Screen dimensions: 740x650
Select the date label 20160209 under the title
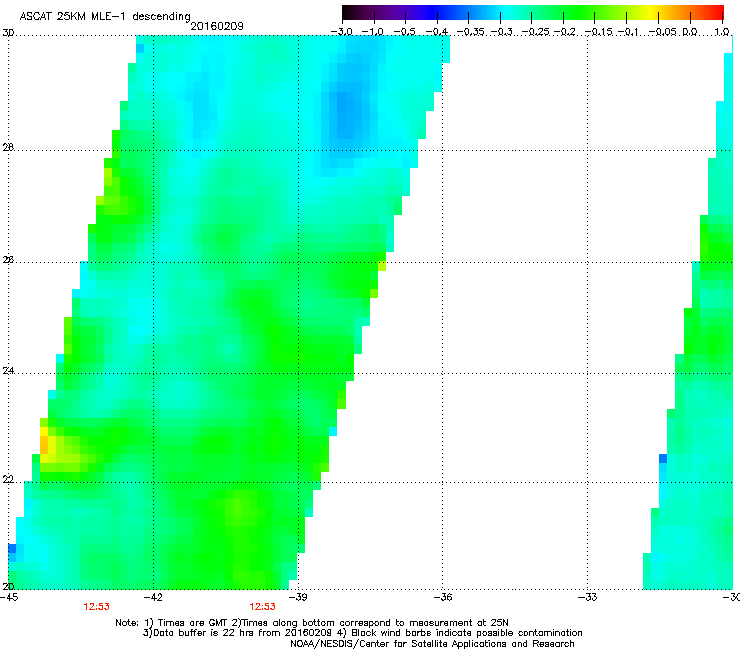(217, 26)
